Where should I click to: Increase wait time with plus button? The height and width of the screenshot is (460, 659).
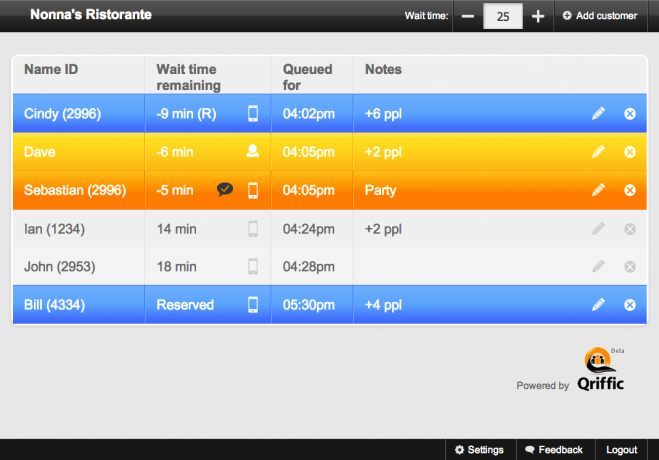pos(538,16)
